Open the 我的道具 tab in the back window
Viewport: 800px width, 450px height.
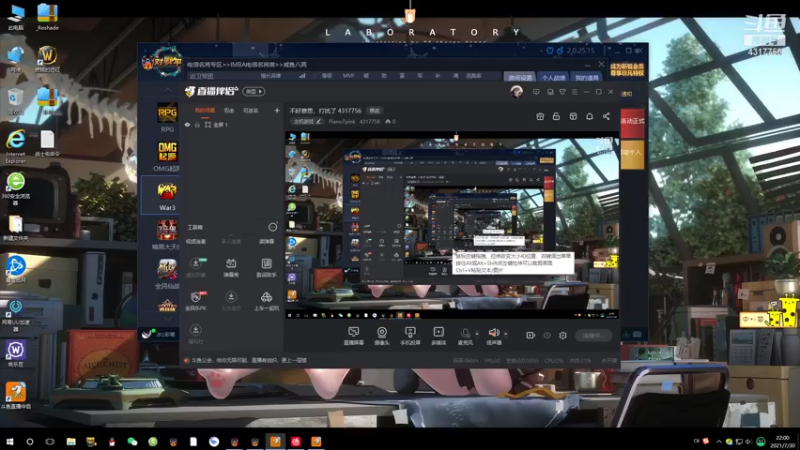586,77
